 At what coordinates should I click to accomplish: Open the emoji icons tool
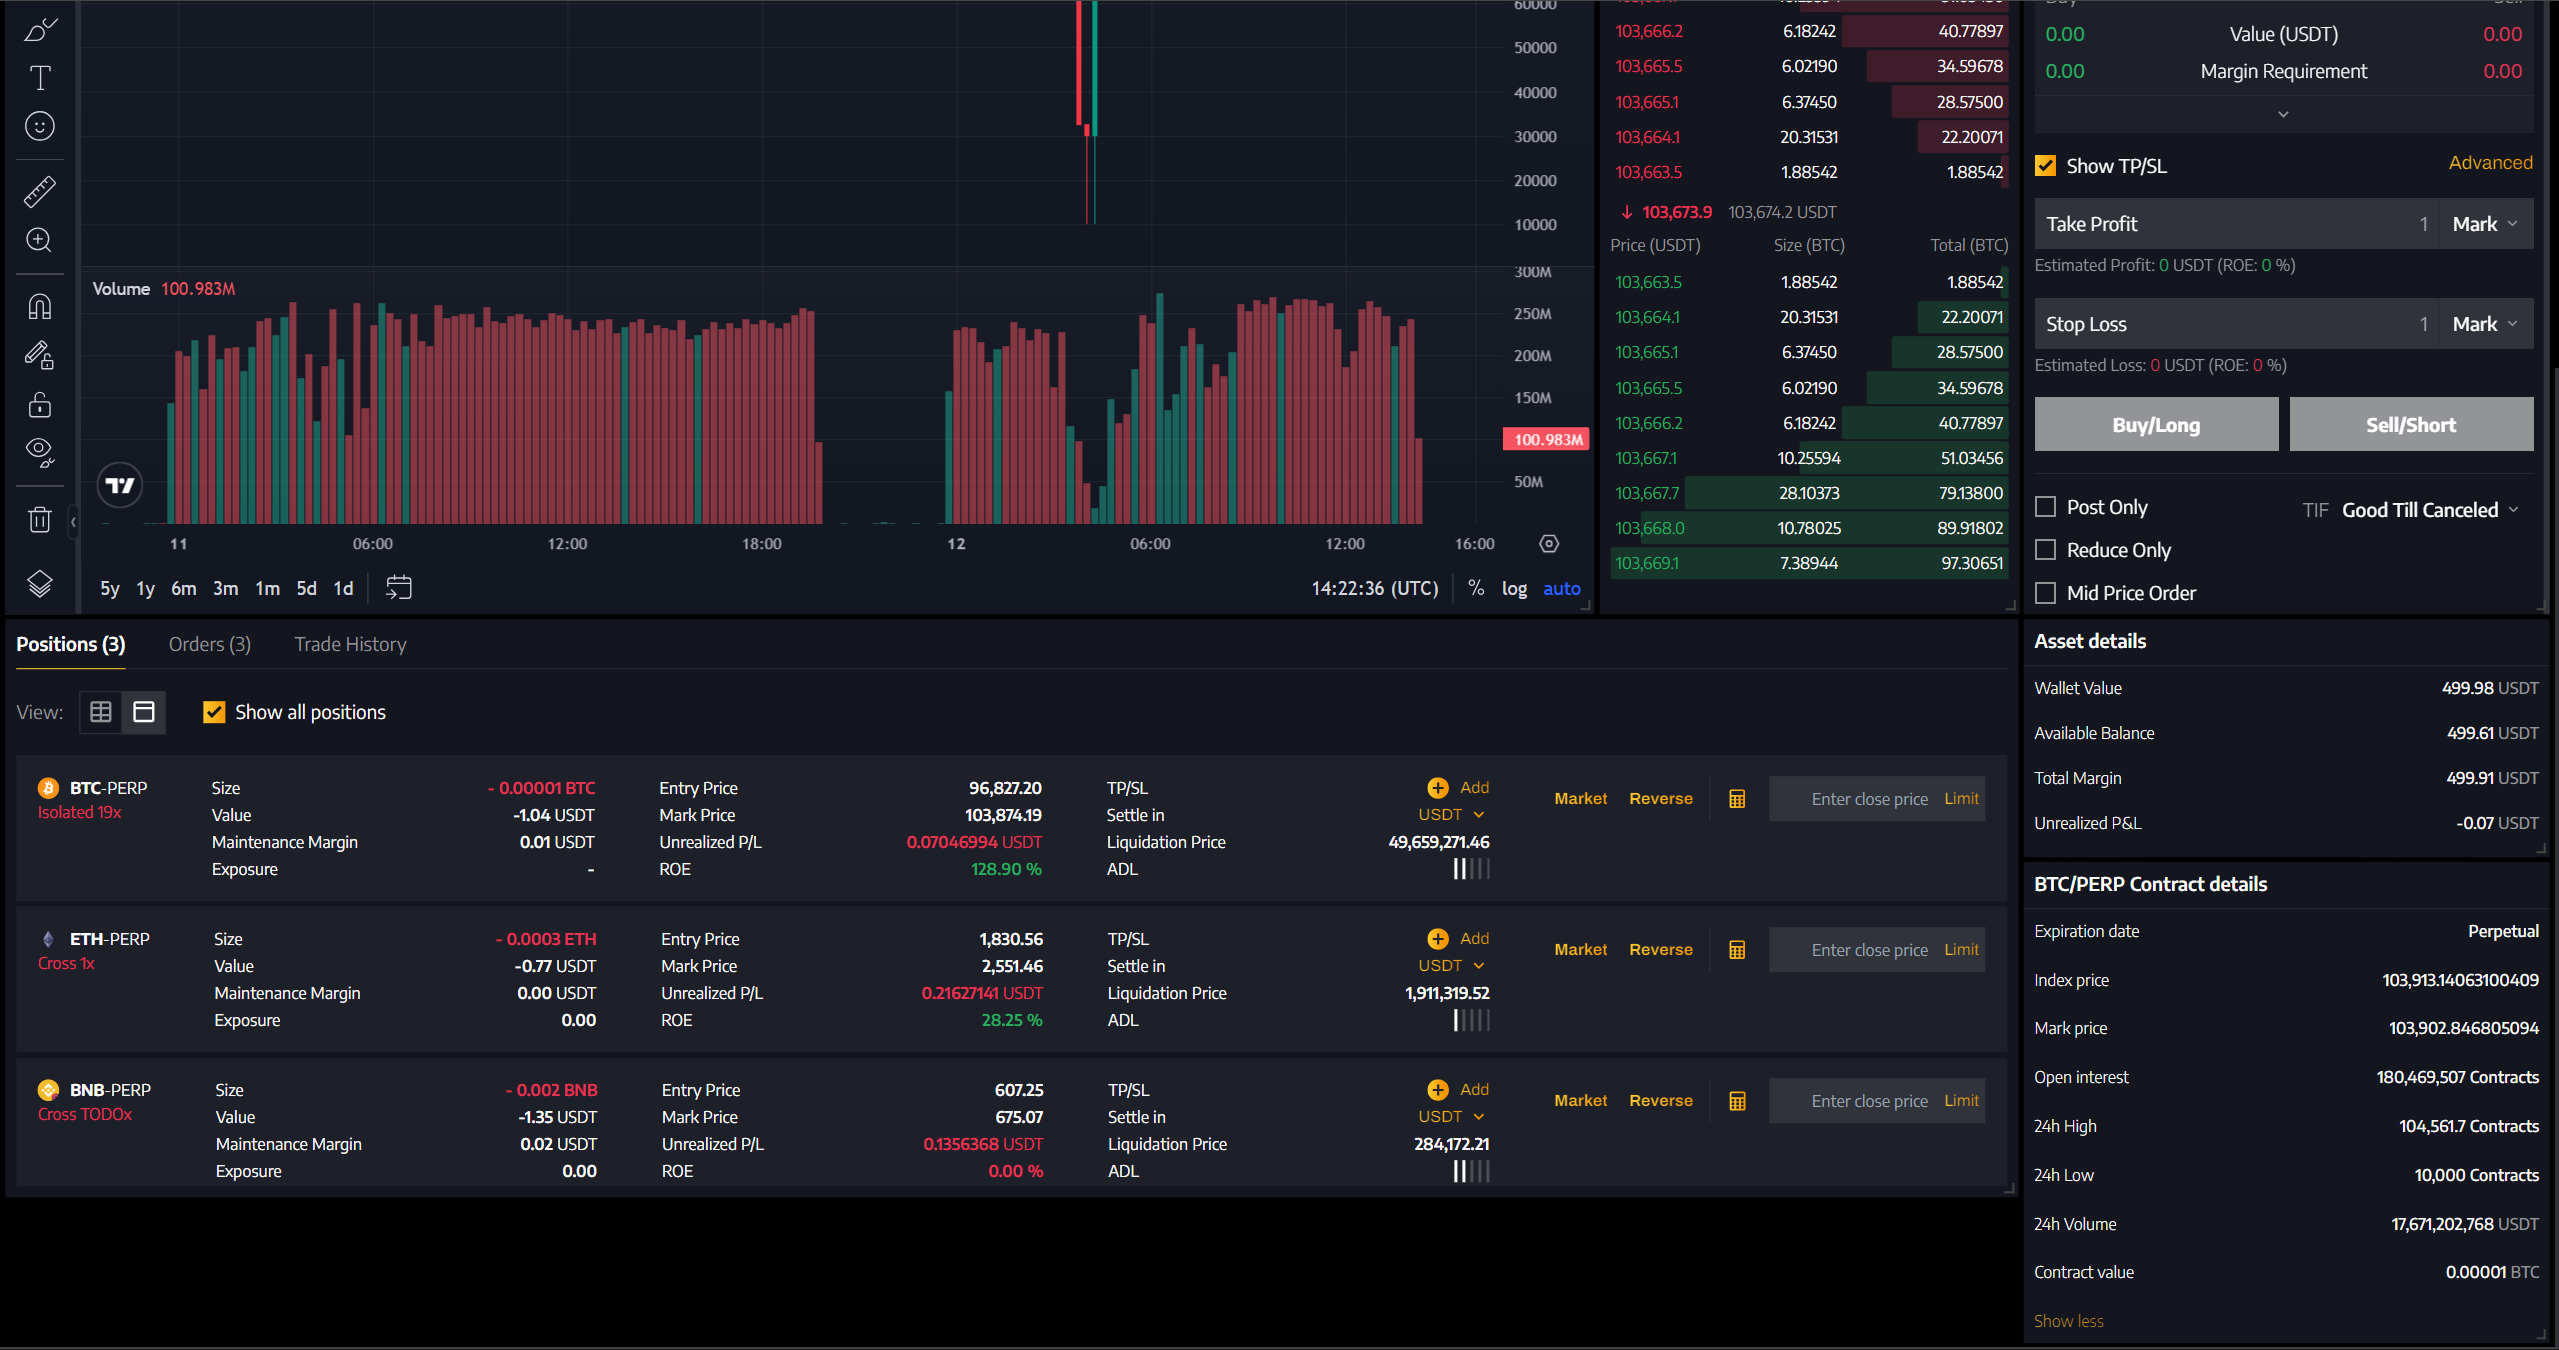40,126
